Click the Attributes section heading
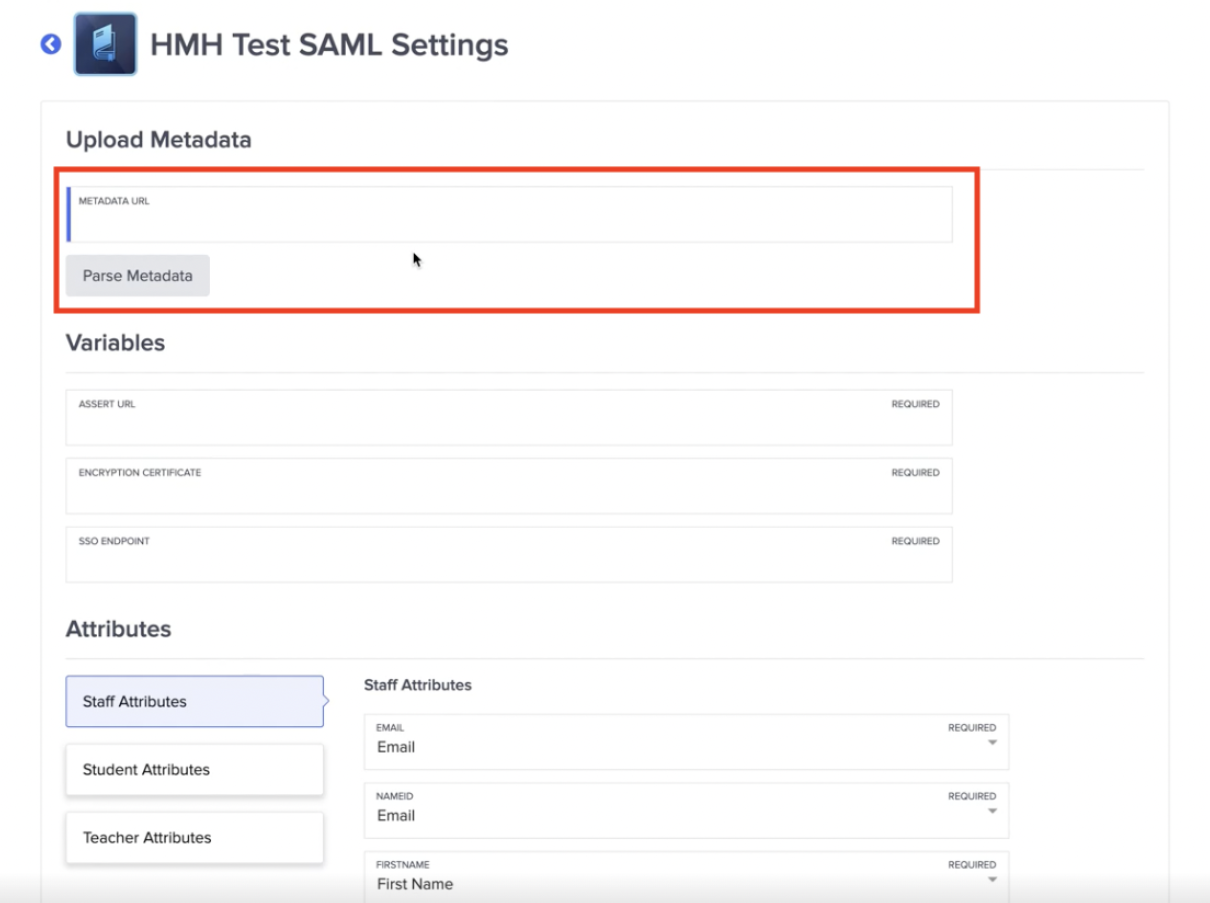The width and height of the screenshot is (1210, 903). [x=119, y=629]
